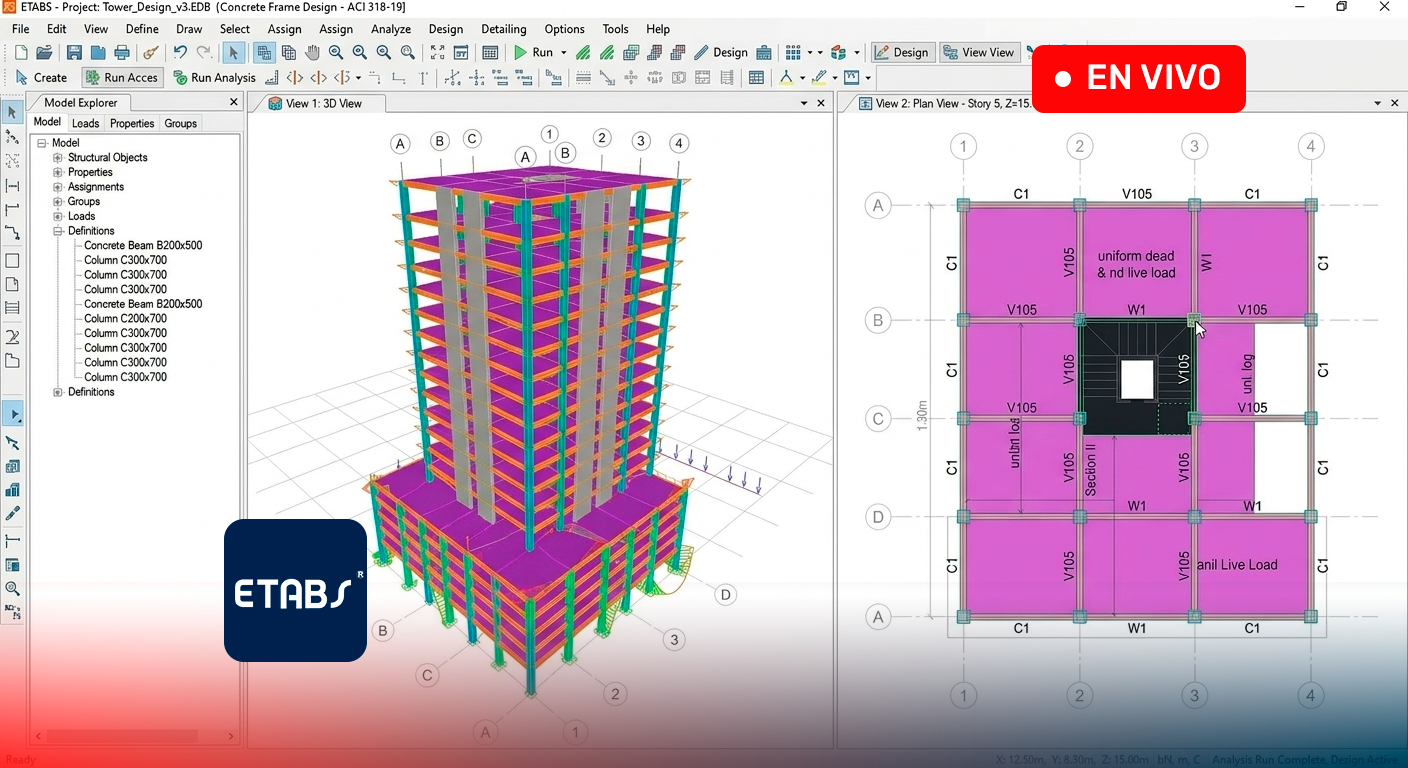1408x768 pixels.
Task: Open the Run dropdown arrow
Action: pyautogui.click(x=563, y=53)
